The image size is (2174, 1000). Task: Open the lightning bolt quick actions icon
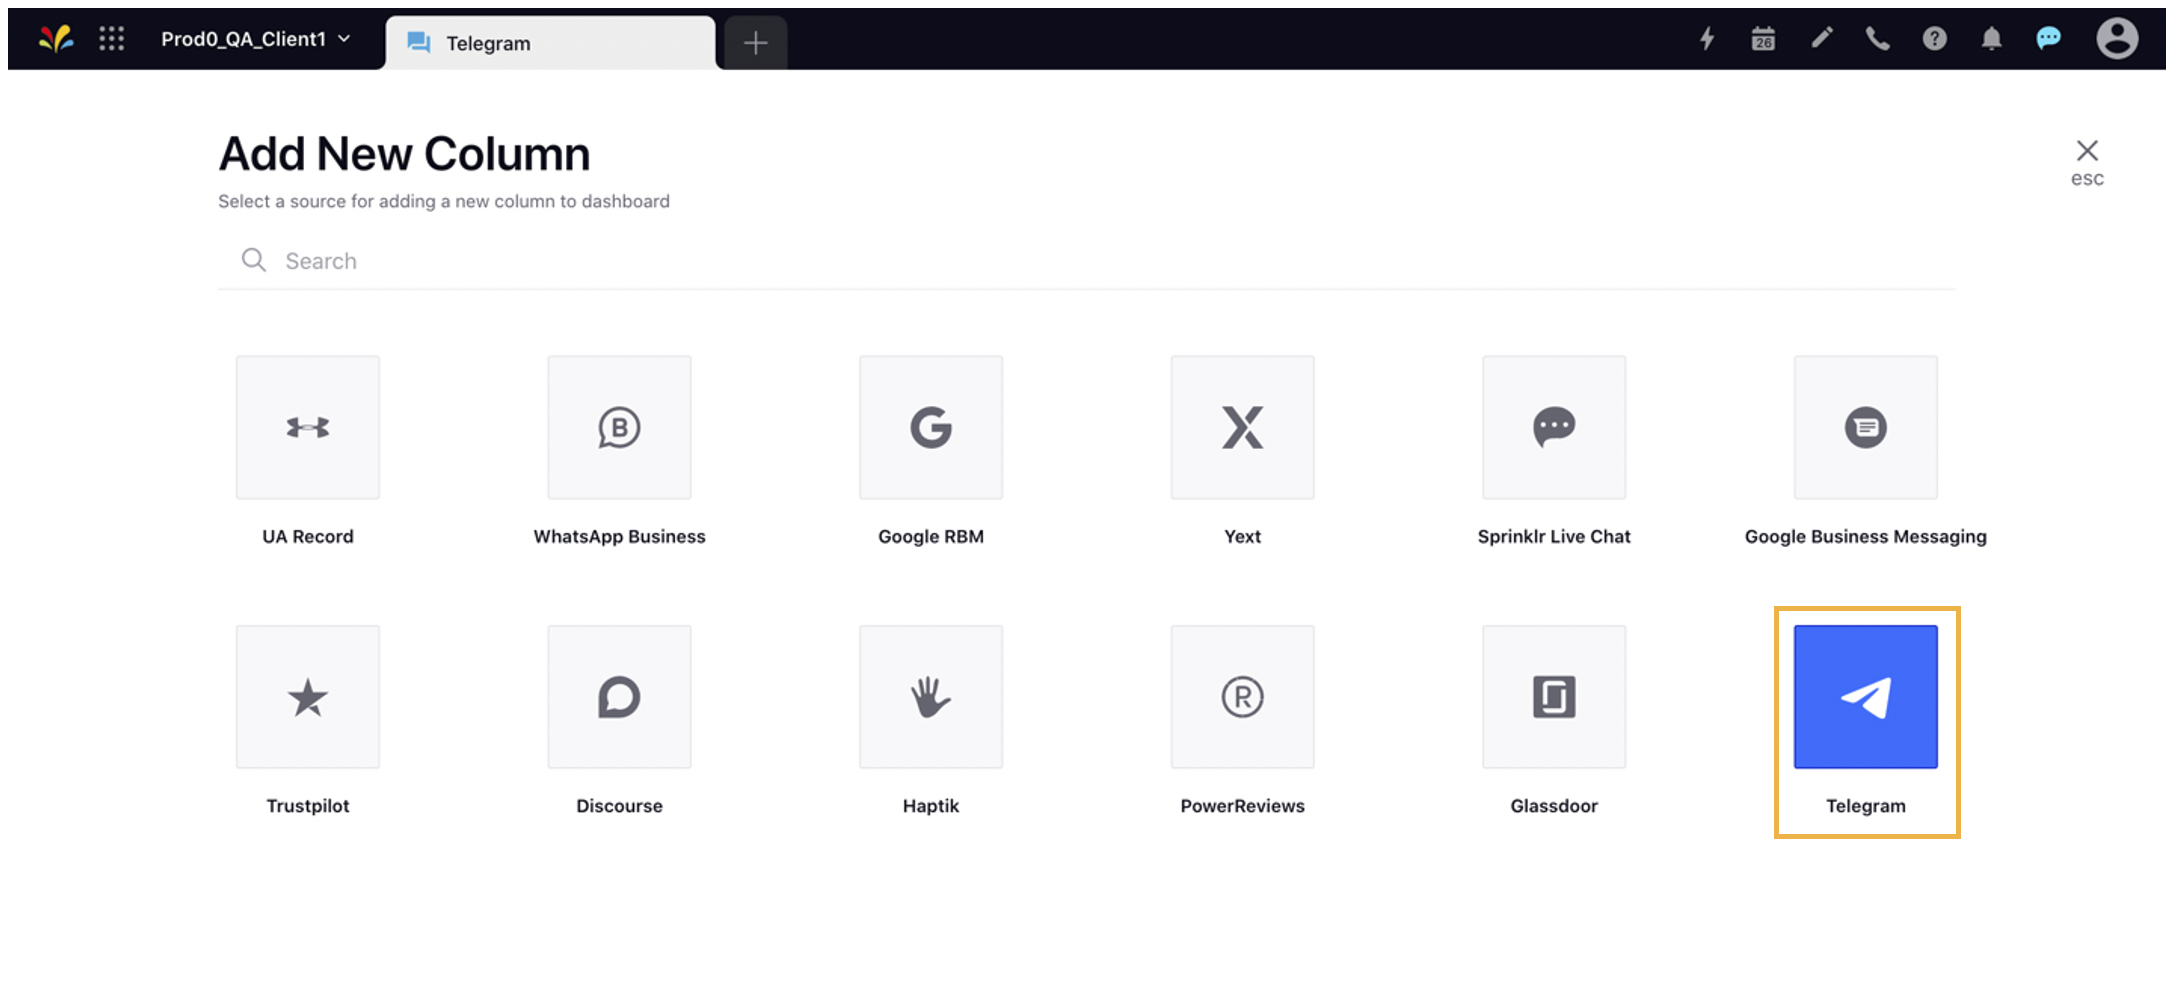click(1707, 39)
